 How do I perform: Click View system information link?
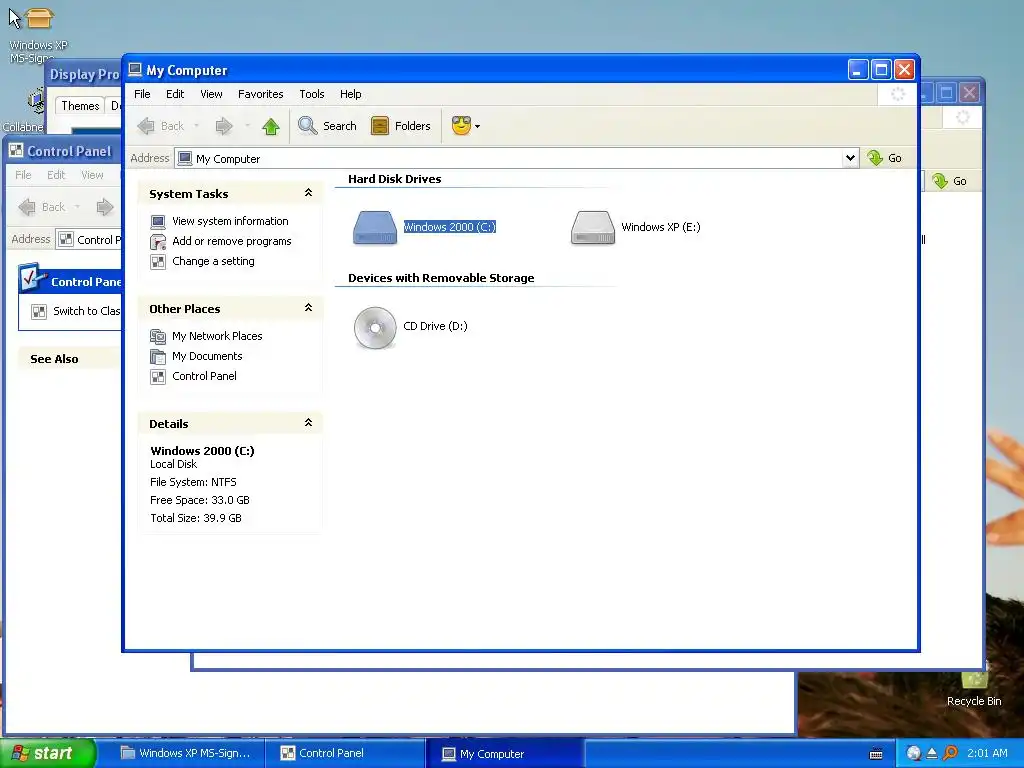[x=230, y=221]
